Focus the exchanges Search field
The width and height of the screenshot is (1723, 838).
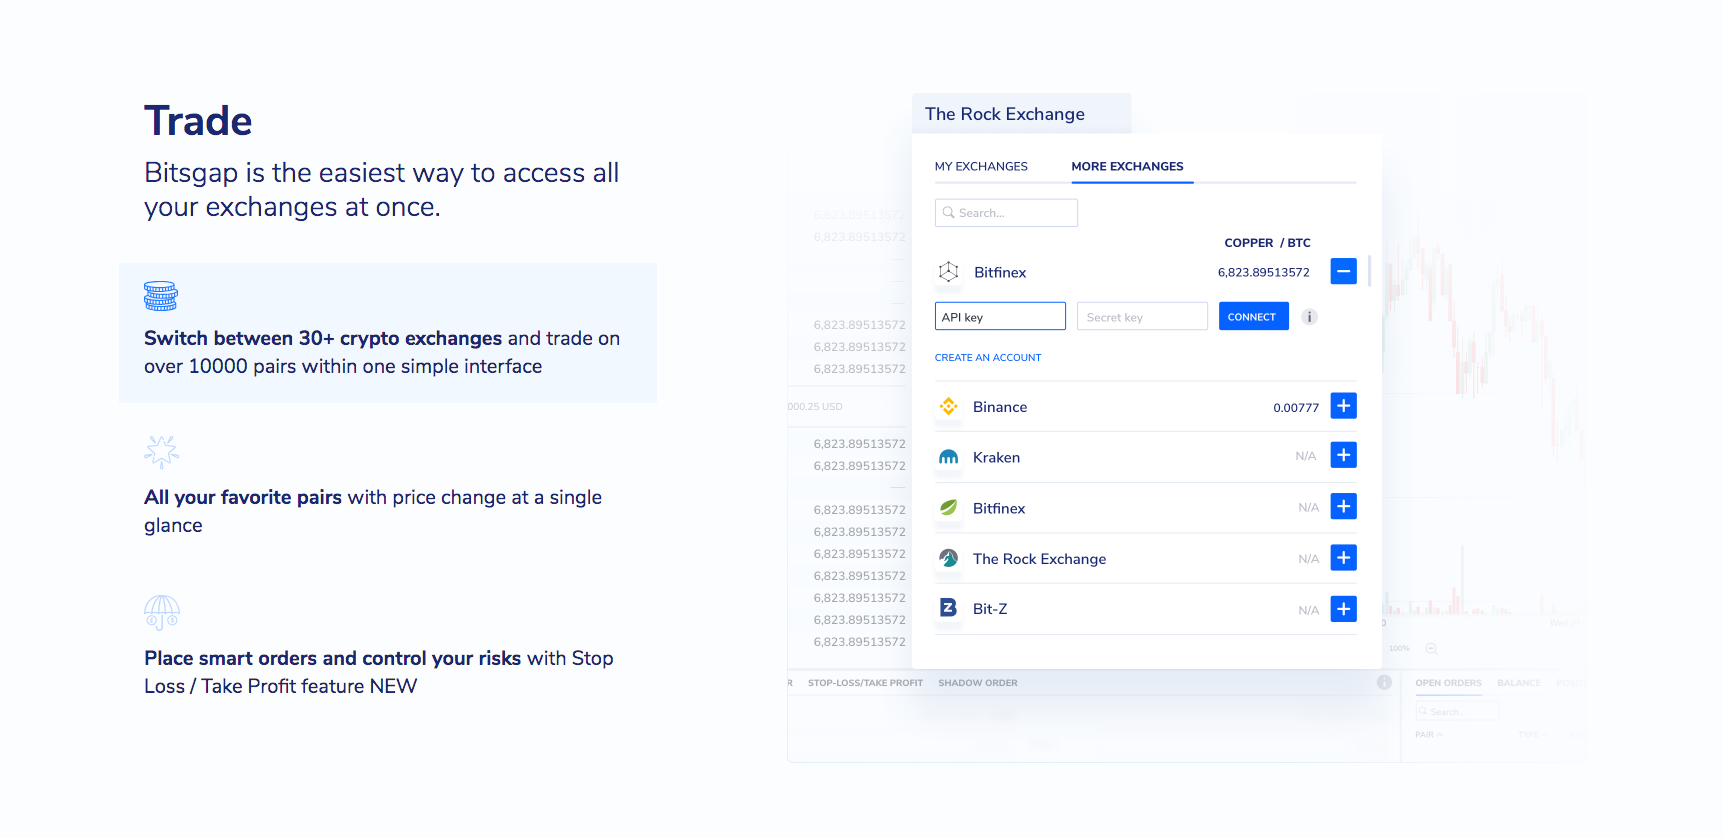(x=1006, y=213)
